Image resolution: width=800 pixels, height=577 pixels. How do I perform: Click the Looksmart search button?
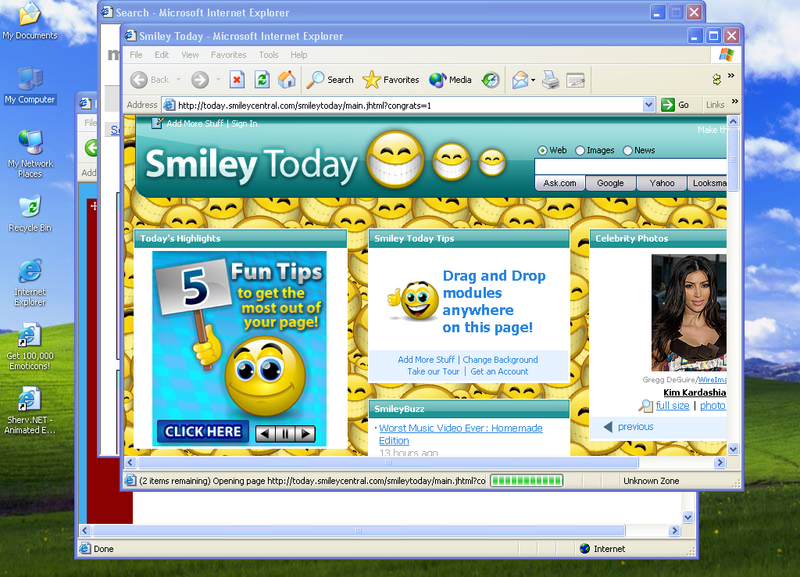click(x=708, y=183)
